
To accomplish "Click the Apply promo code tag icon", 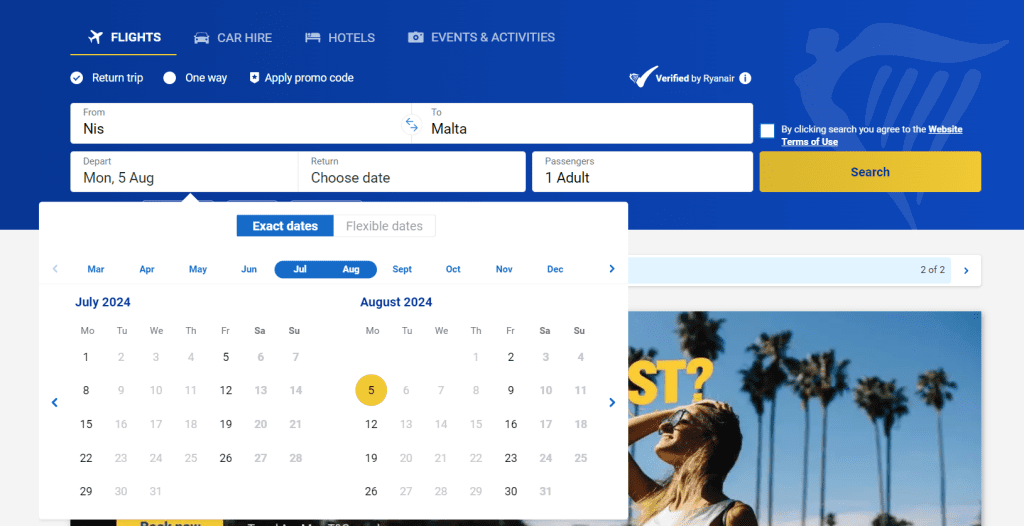I will (x=254, y=78).
